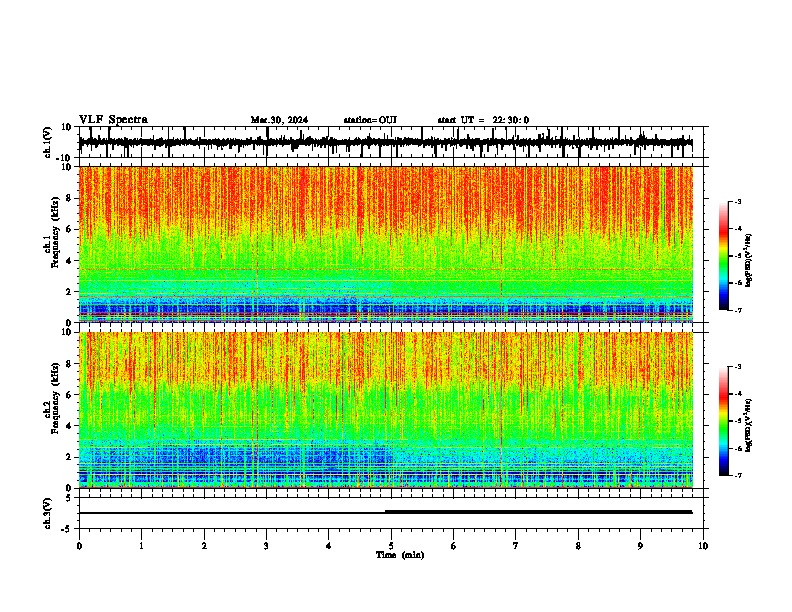
Task: Select the "start UT = 22:30:0" text
Action: [483, 120]
